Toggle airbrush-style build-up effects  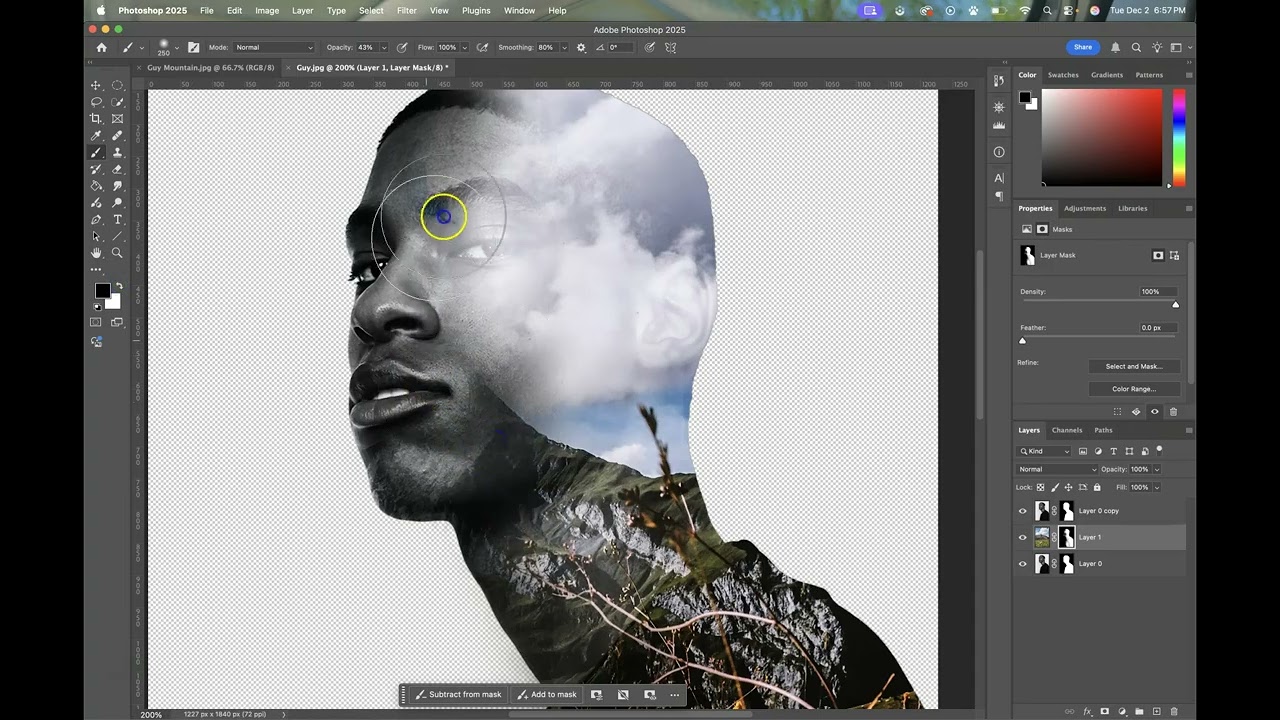483,47
